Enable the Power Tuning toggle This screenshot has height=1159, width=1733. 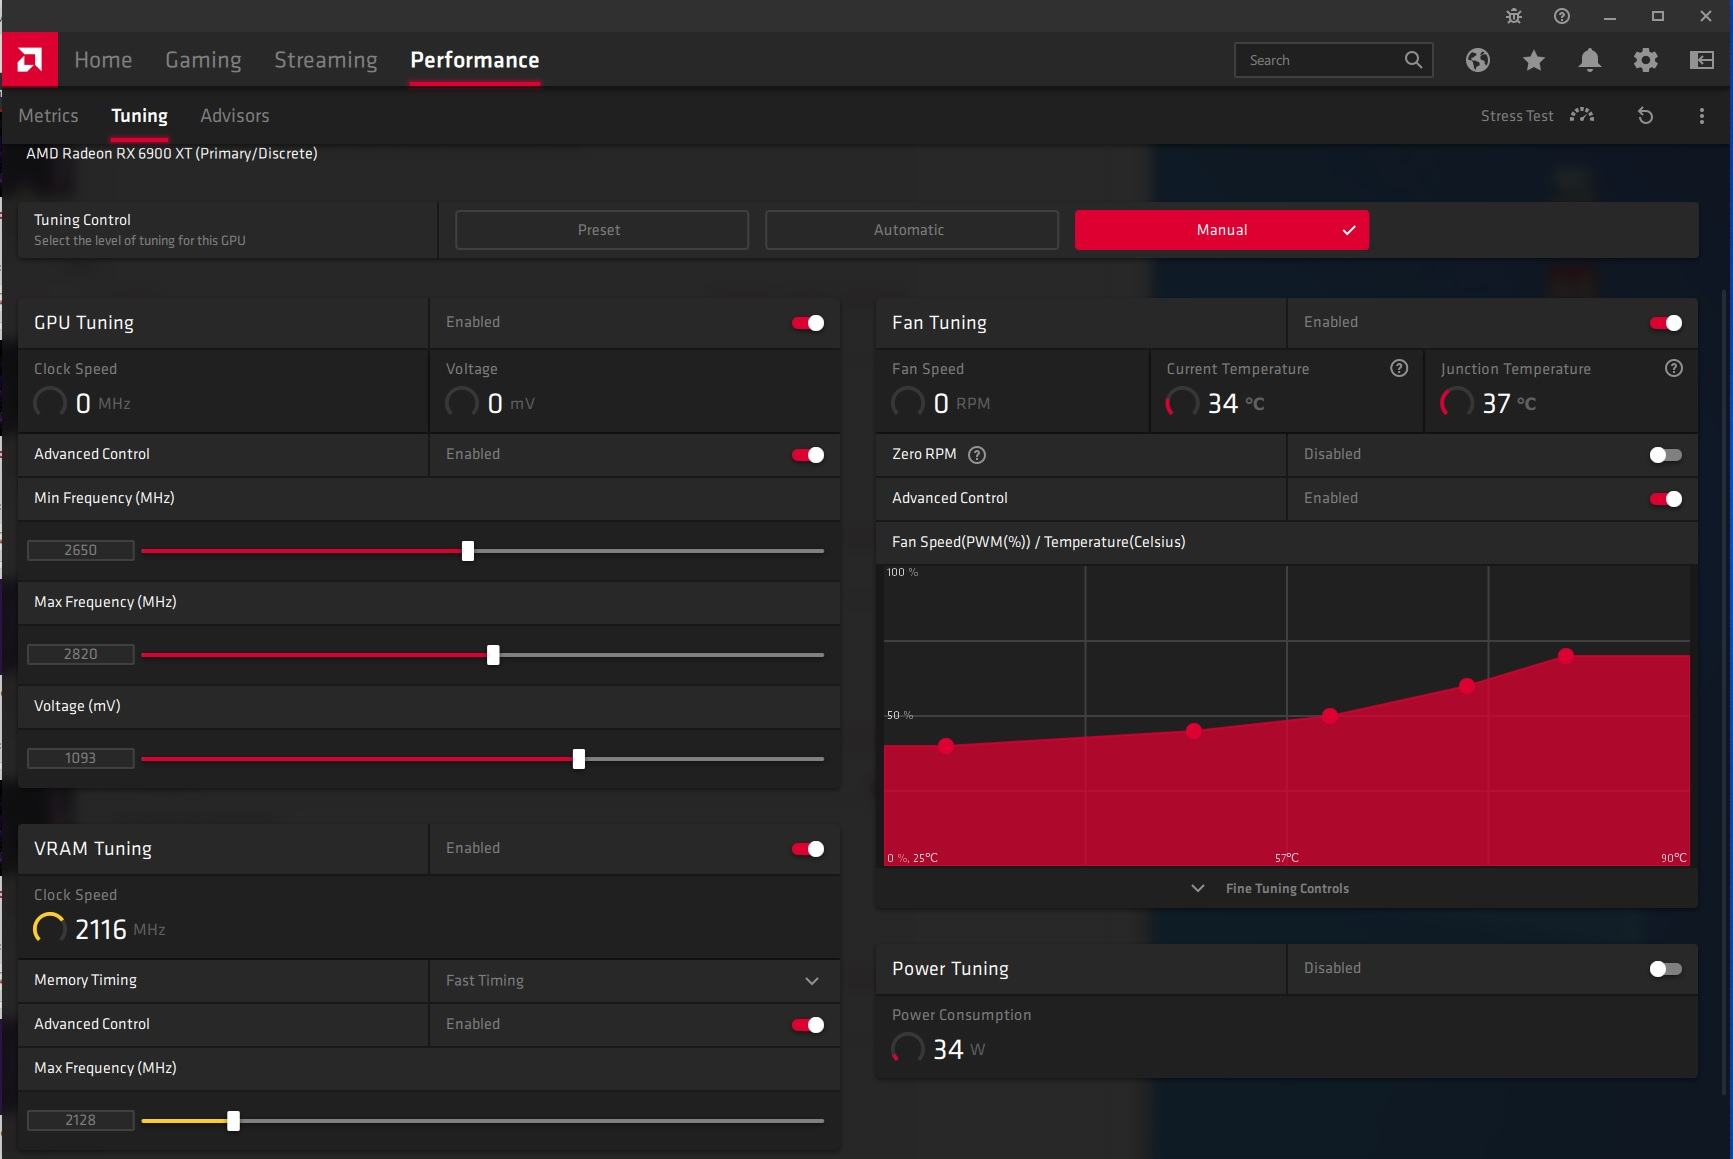click(1666, 969)
